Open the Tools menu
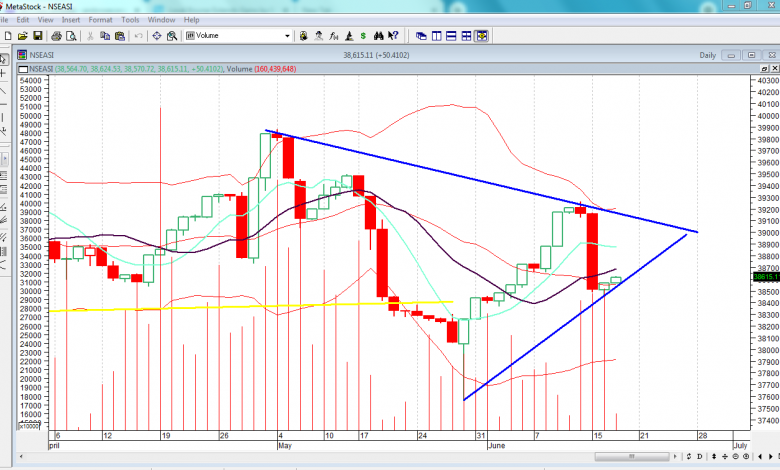This screenshot has width=780, height=470. [130, 19]
